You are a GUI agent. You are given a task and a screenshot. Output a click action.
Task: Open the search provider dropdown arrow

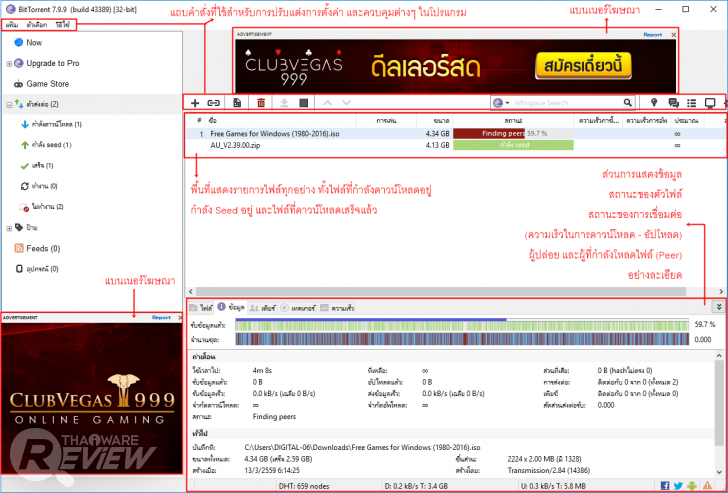tap(507, 103)
